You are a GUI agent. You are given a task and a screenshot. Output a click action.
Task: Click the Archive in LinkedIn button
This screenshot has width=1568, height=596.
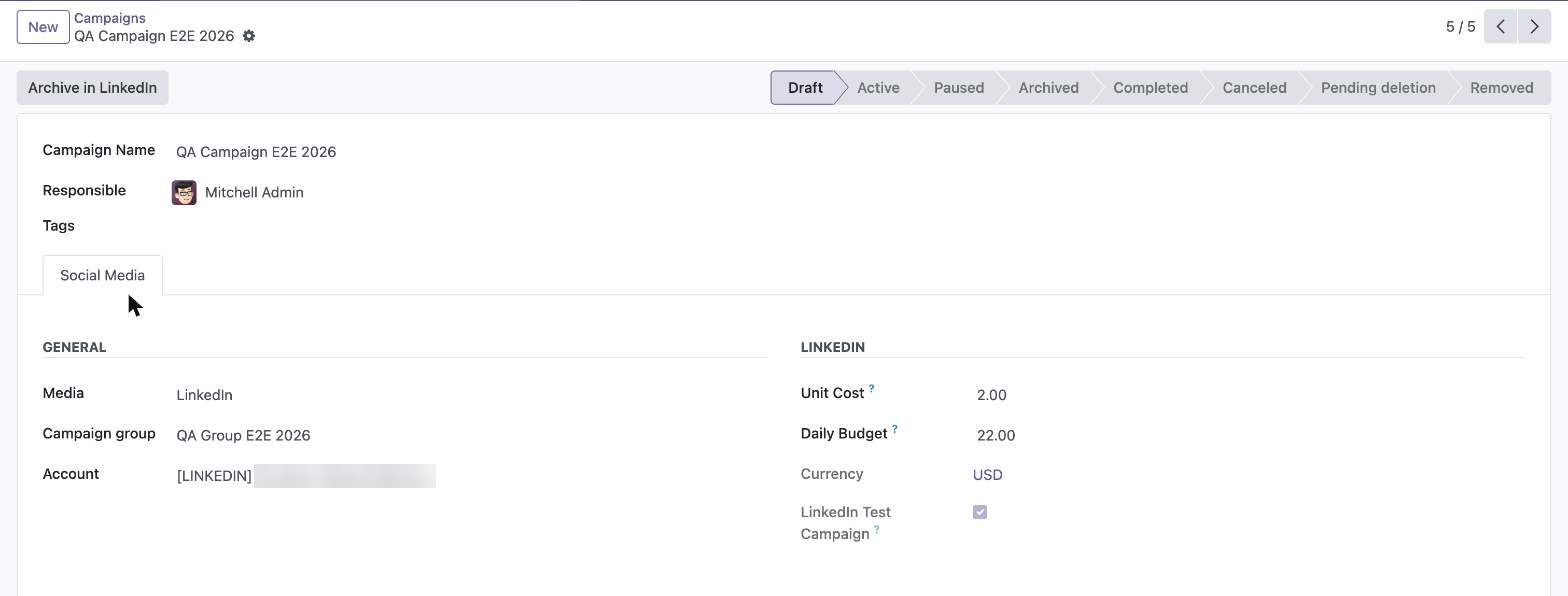tap(93, 88)
